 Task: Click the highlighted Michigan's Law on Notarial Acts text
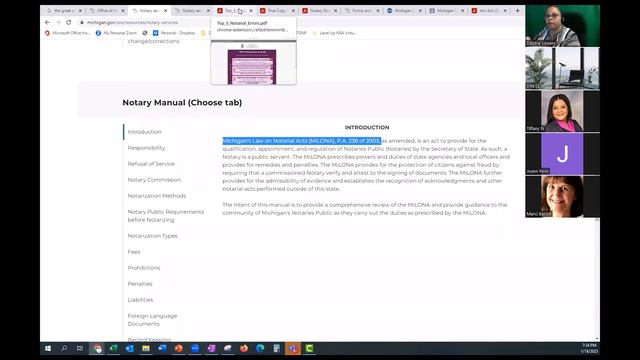pyautogui.click(x=302, y=141)
